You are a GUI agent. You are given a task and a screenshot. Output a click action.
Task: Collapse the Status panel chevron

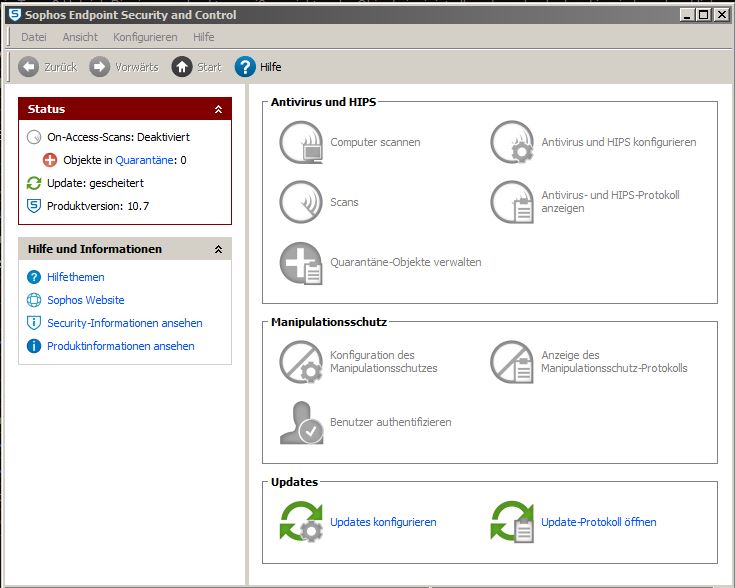[218, 109]
